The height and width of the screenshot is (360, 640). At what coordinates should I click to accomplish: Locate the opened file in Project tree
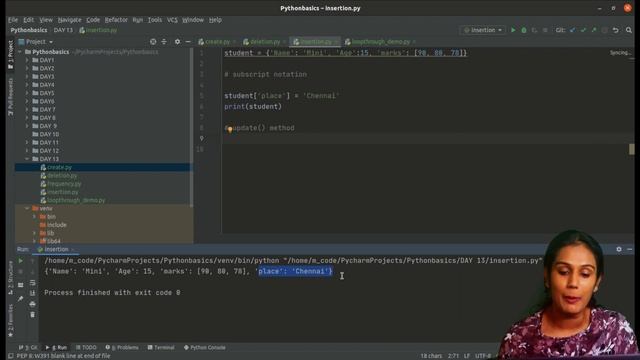[x=153, y=42]
